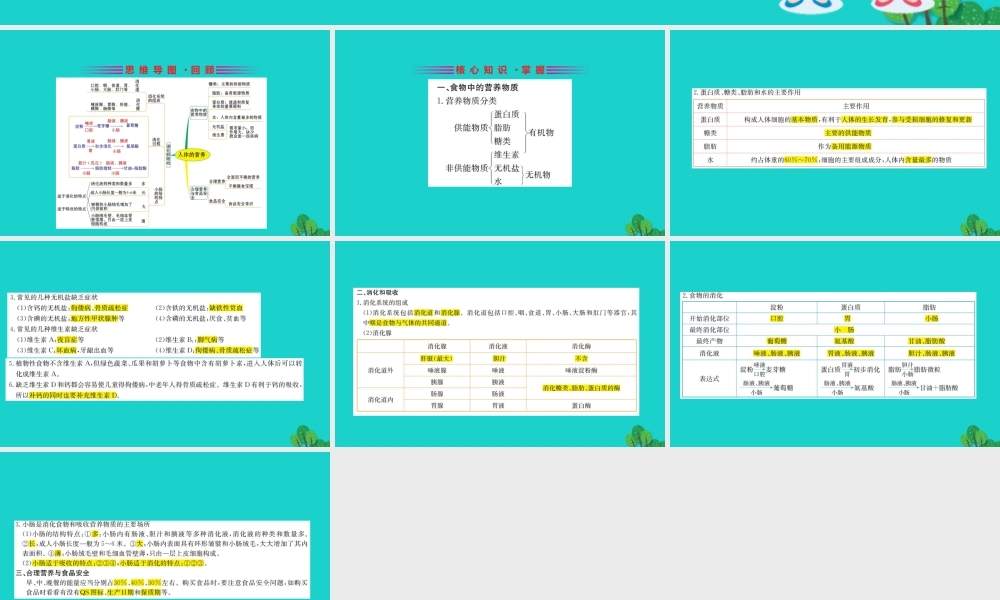Click the tree decoration on the 核心知识 slide
1000x600 pixels.
point(645,224)
